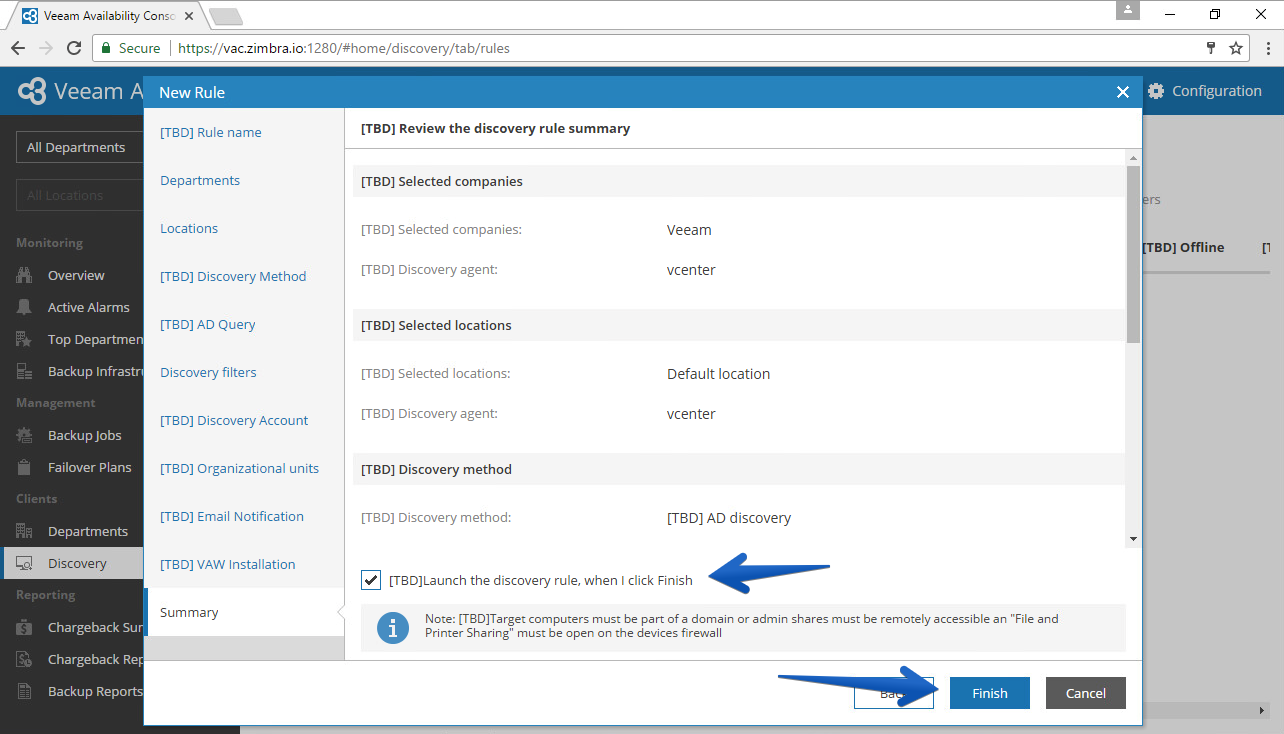Switch to Discovery Method step
This screenshot has width=1284, height=734.
pyautogui.click(x=233, y=276)
